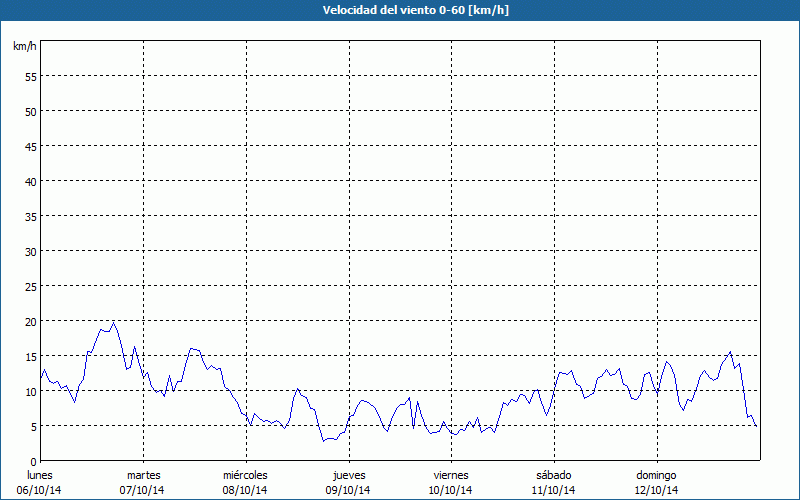Click the 09/10/14 date label
The image size is (800, 500).
point(349,490)
